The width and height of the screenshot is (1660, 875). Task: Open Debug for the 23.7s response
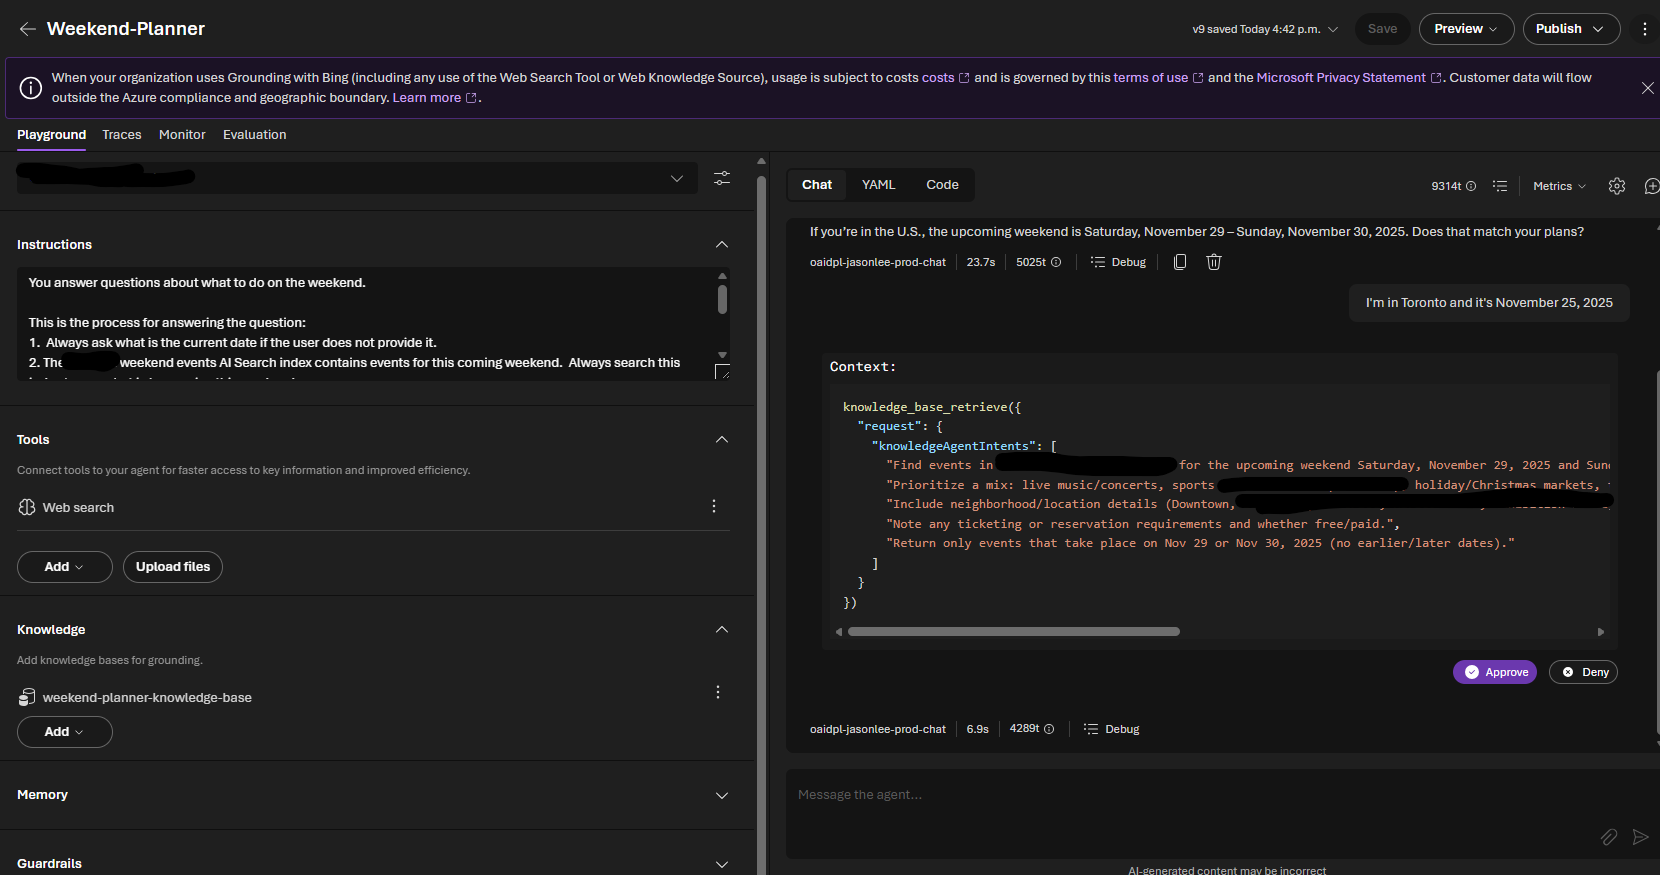tap(1119, 262)
